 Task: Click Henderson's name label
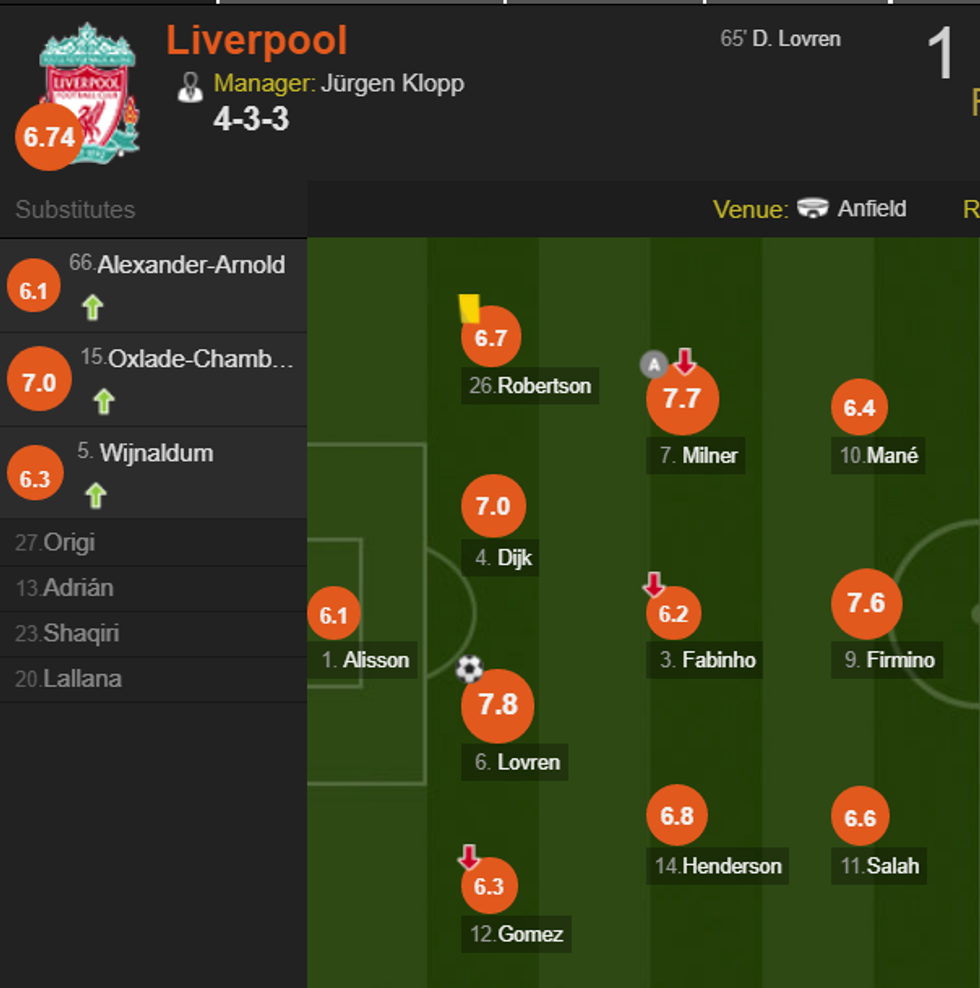click(717, 866)
